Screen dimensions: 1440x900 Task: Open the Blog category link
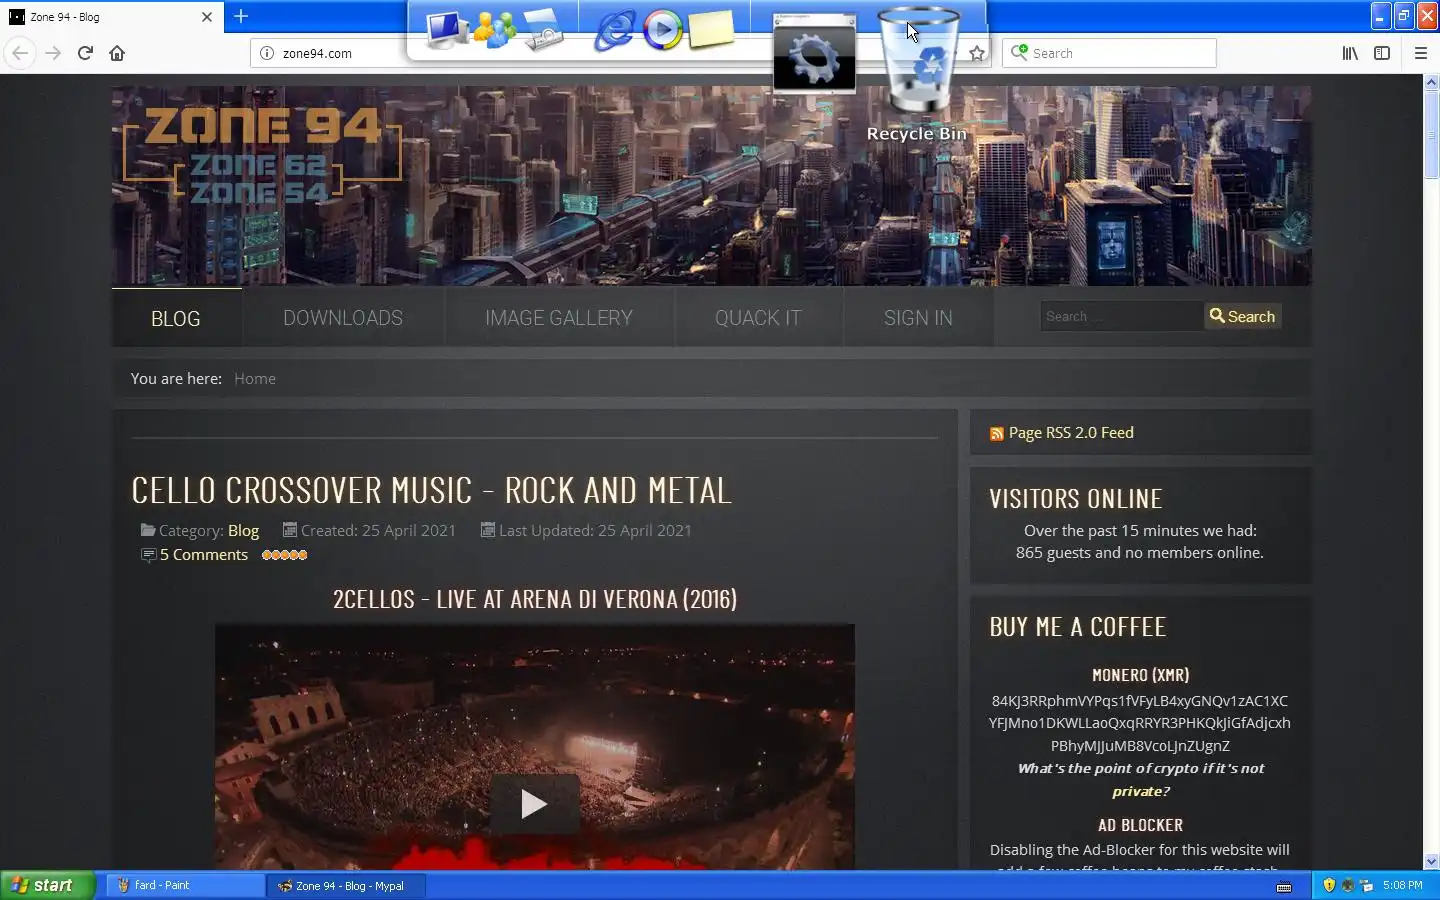243,530
